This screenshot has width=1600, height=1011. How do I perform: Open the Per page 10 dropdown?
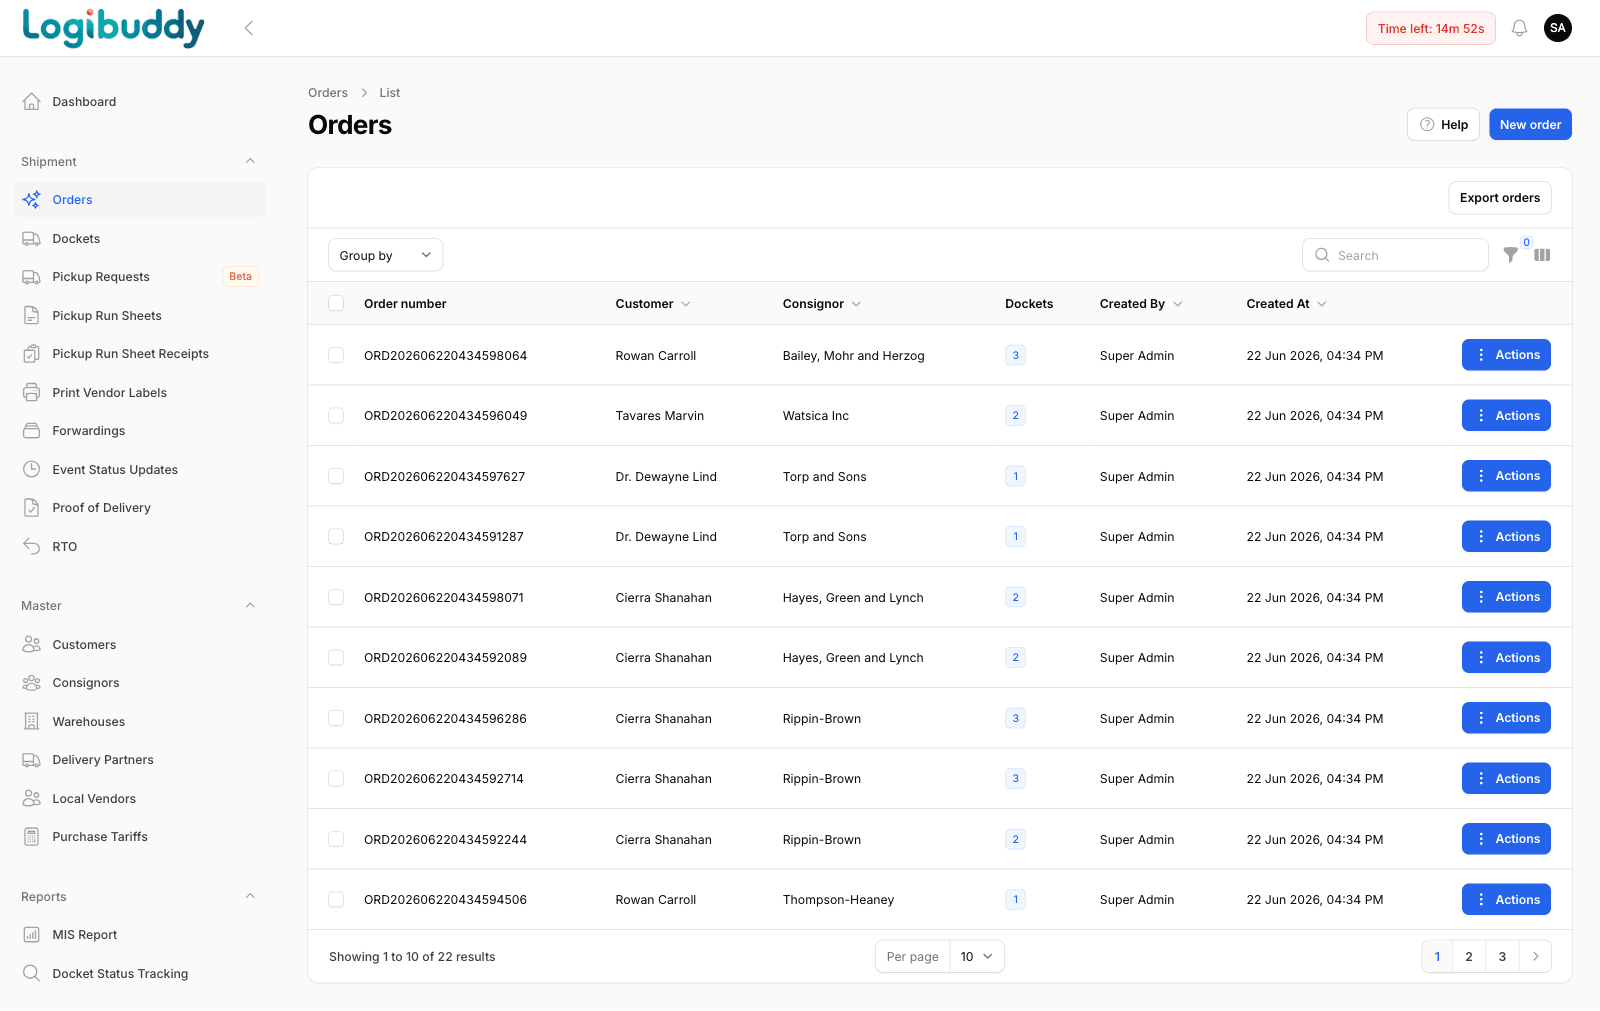[x=976, y=957]
